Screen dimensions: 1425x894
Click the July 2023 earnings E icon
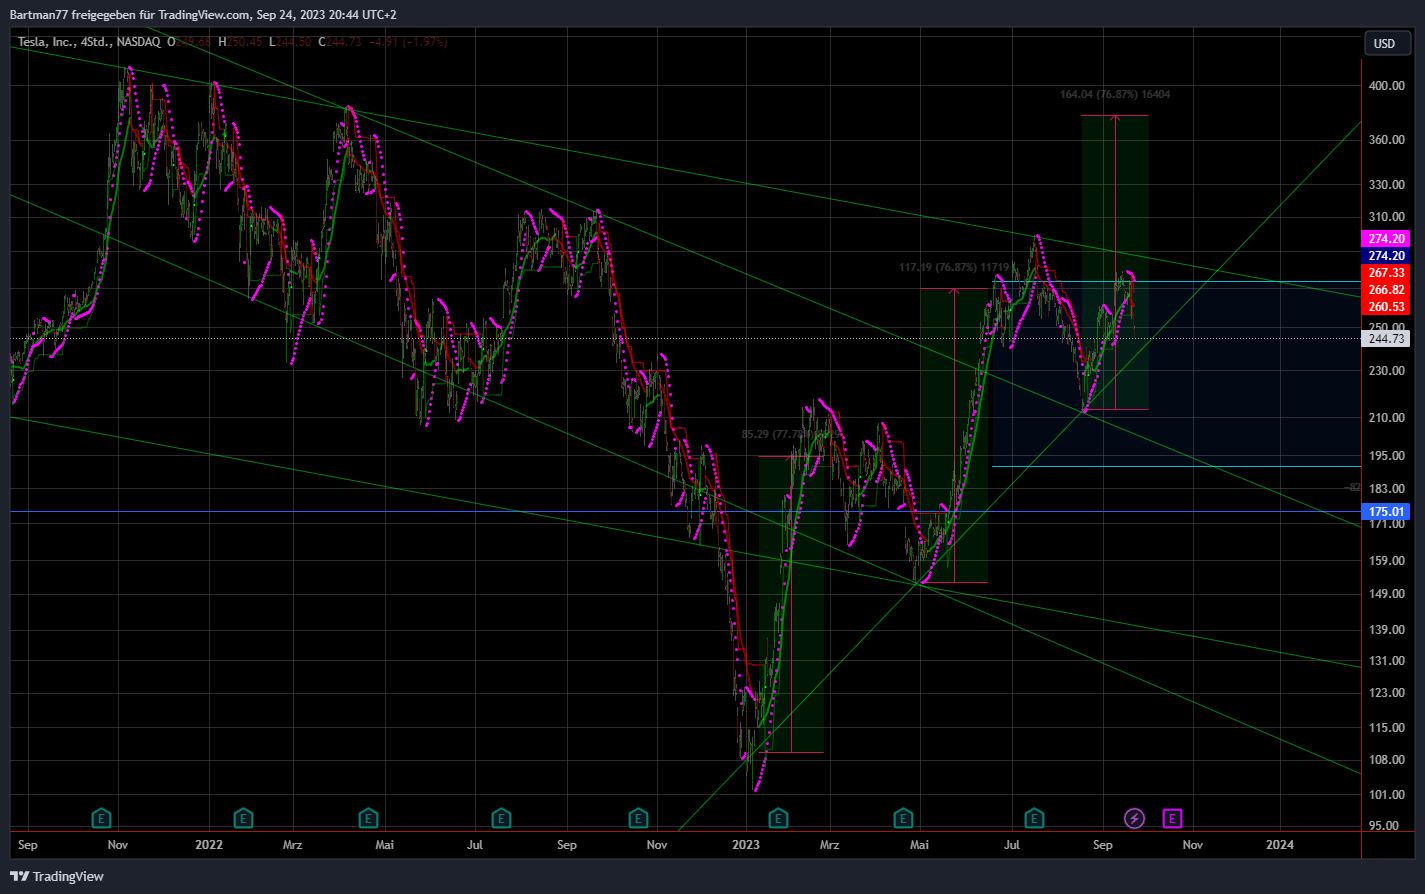[x=1035, y=819]
